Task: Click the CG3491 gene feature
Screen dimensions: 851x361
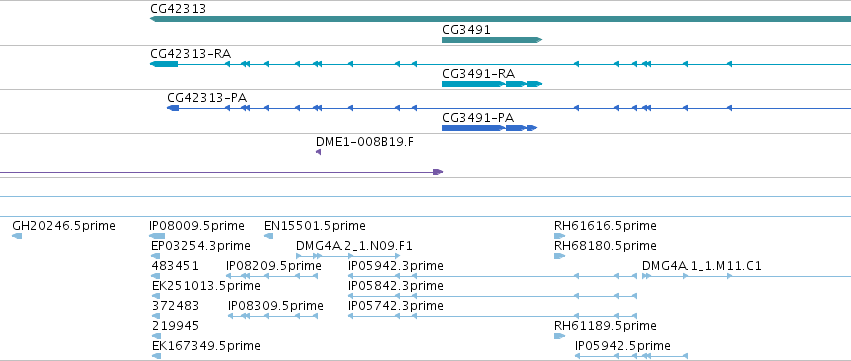Action: point(492,40)
